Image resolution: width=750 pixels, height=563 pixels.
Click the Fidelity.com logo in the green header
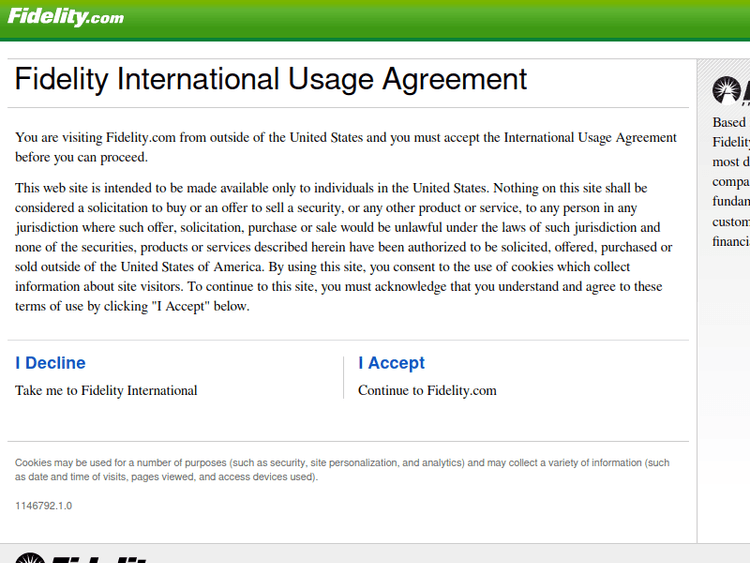(66, 17)
